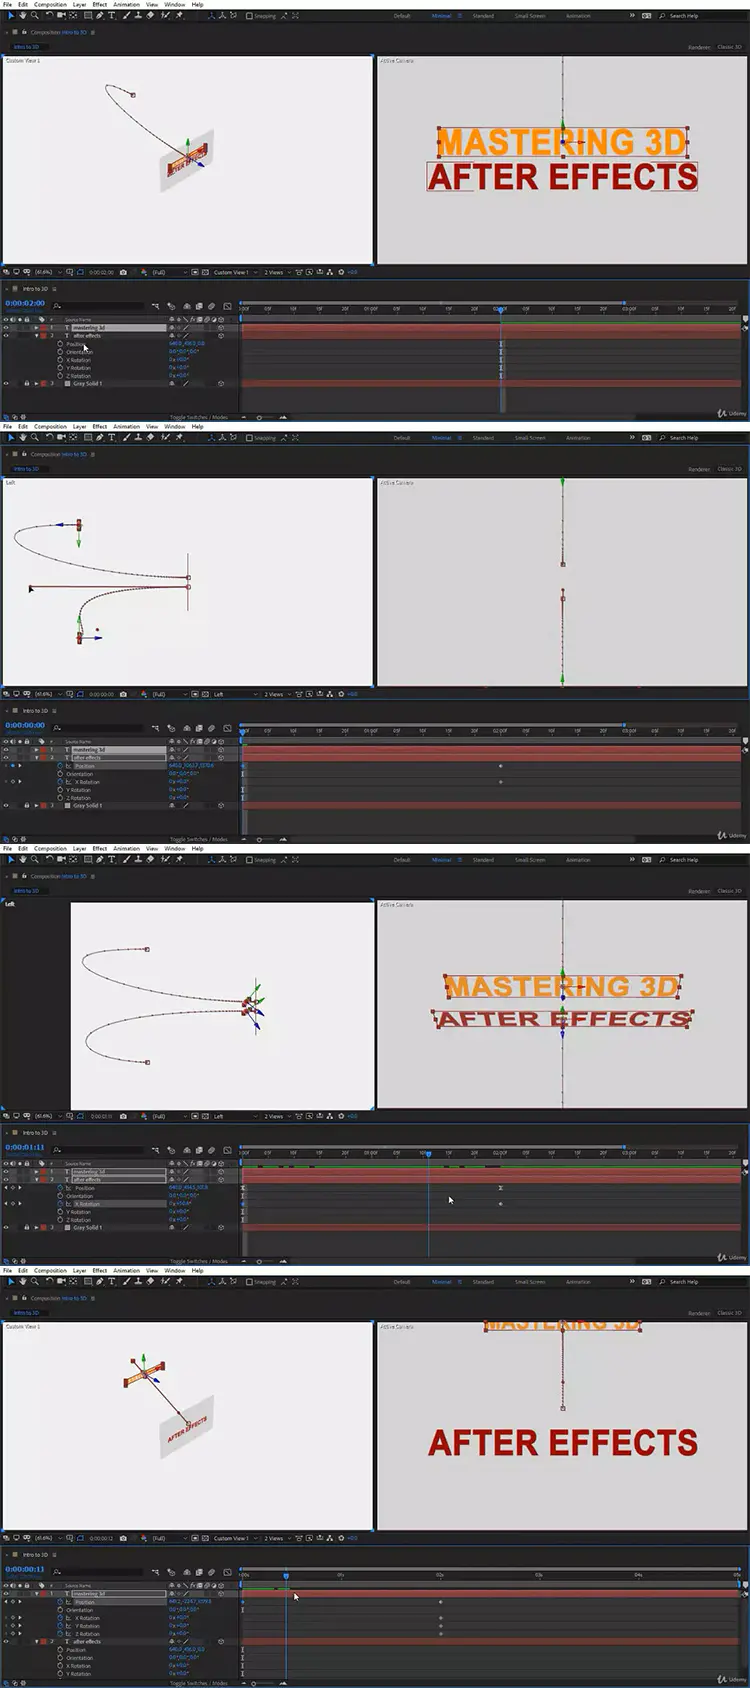Click Toggle Switches / Modes in the 0:00:00:00 timeline
Image resolution: width=750 pixels, height=1688 pixels.
pos(199,839)
